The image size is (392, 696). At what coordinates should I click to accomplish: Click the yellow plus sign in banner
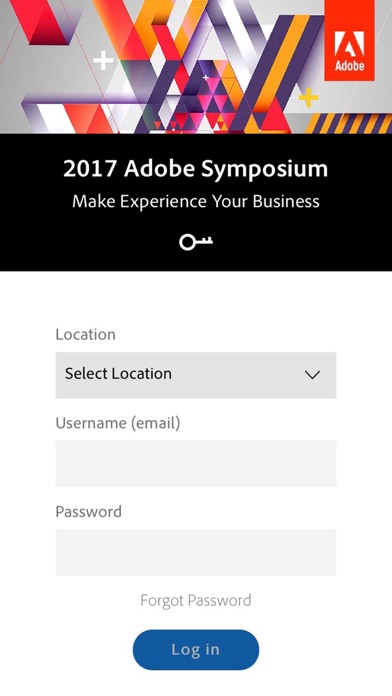coord(309,97)
